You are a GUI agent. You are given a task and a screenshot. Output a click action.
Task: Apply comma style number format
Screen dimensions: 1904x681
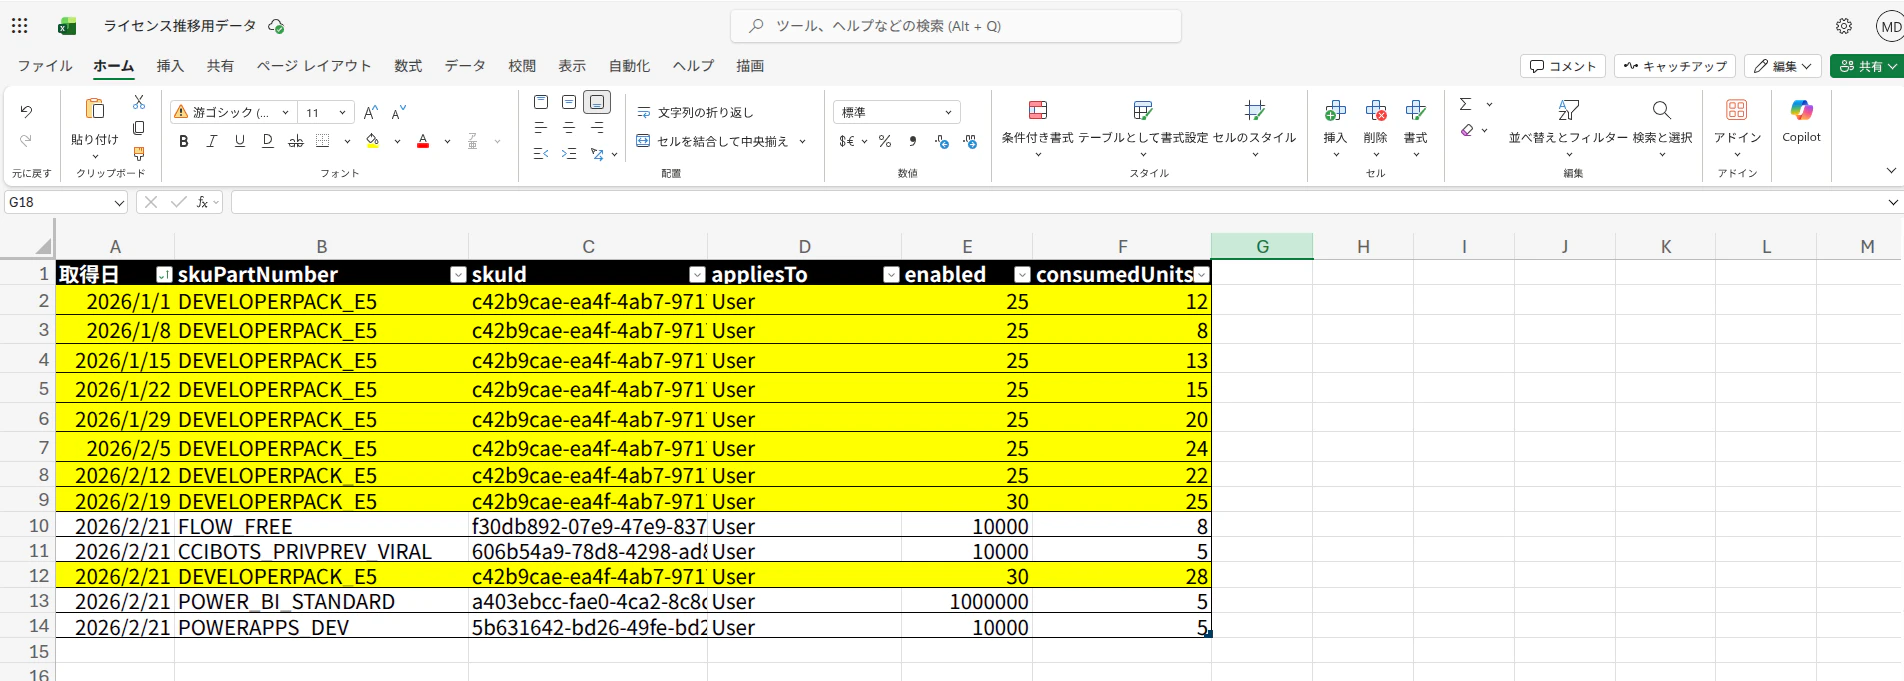pos(913,142)
